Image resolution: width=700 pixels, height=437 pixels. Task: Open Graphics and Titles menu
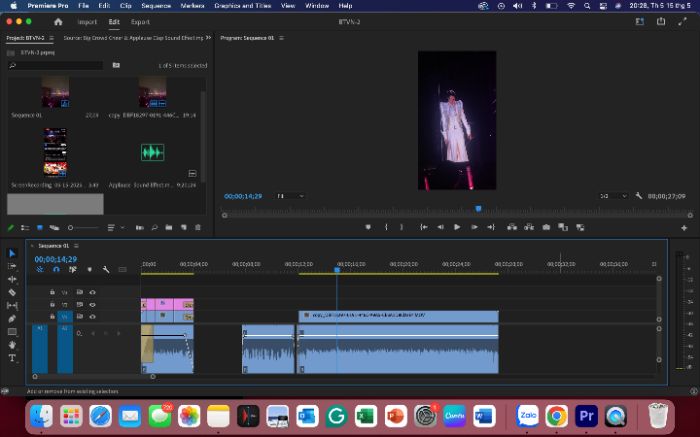[242, 6]
